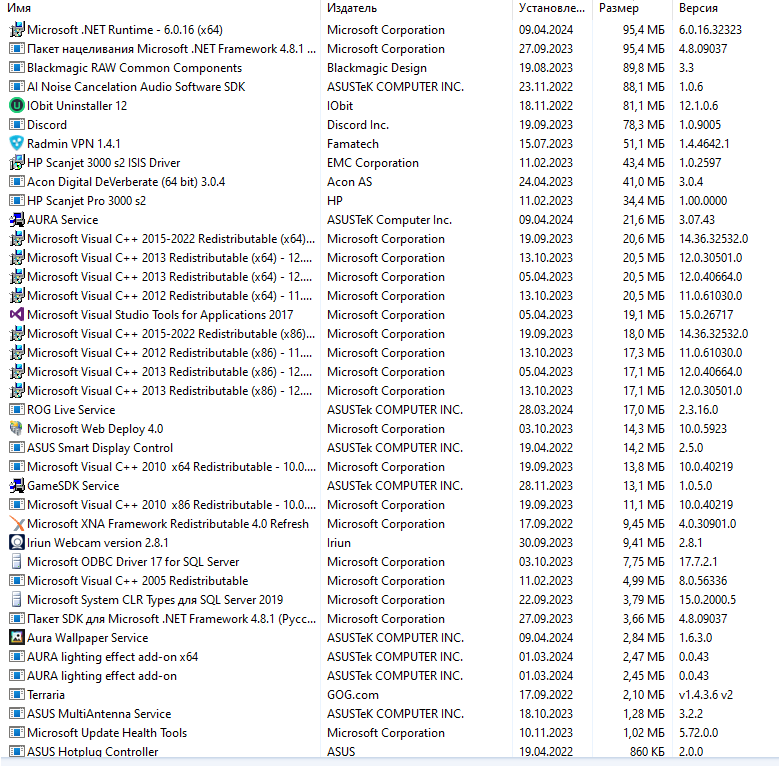Click the Discord entry icon

pyautogui.click(x=16, y=125)
